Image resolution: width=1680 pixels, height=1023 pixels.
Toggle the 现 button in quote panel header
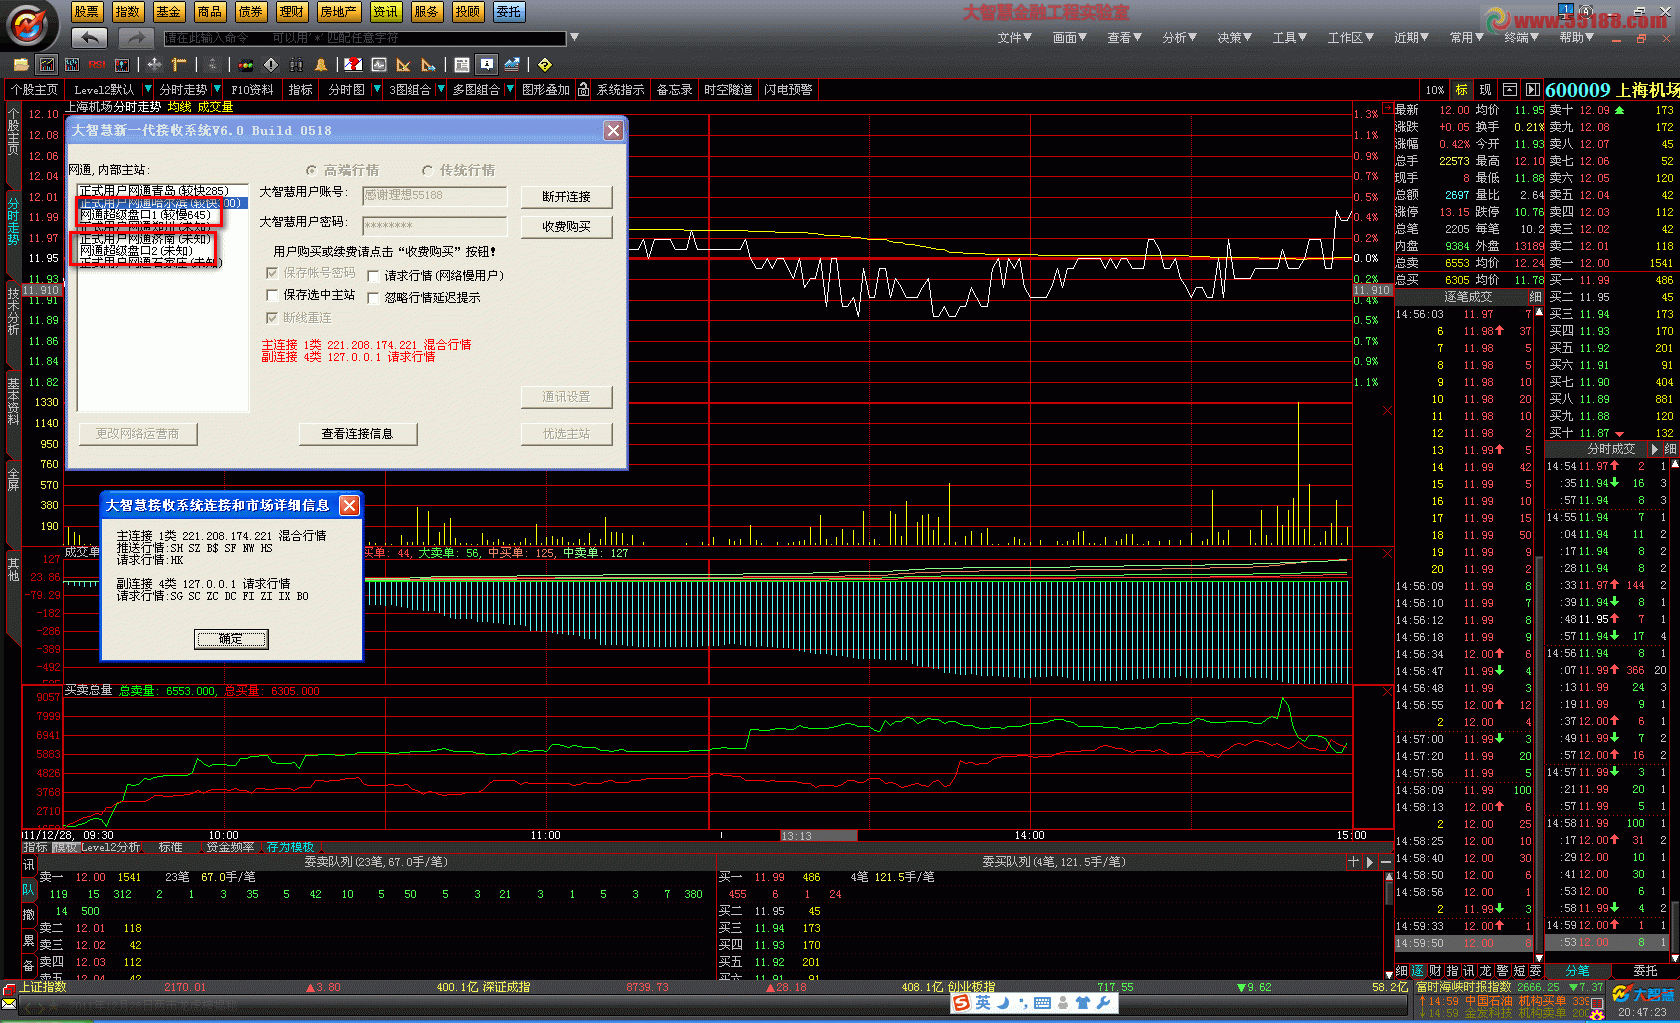[1485, 90]
